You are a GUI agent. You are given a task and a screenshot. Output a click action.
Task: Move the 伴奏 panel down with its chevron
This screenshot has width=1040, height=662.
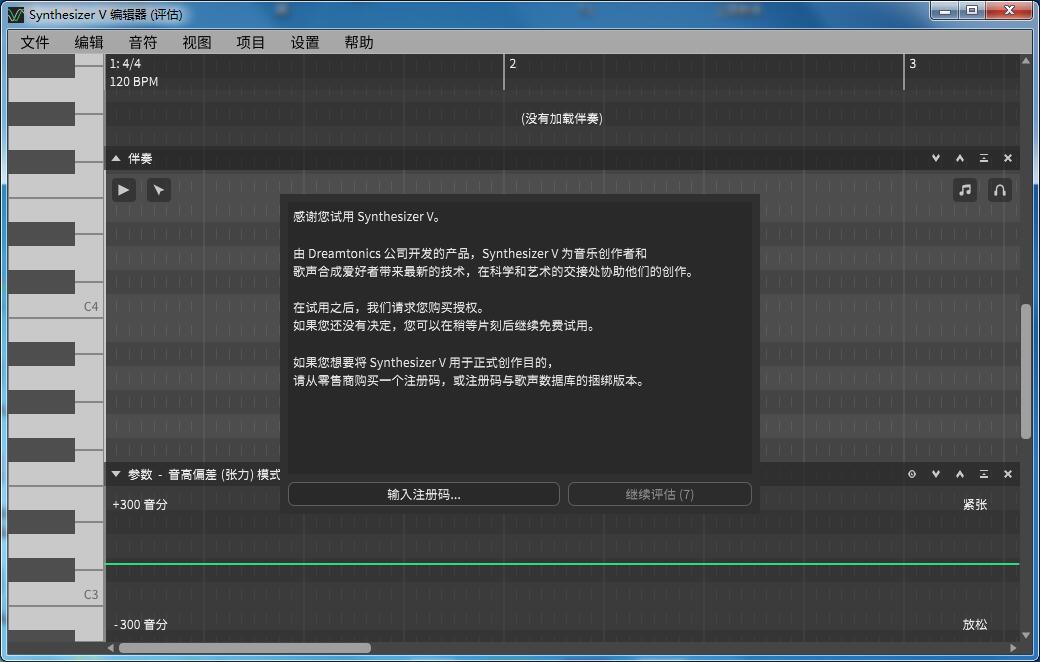coord(936,158)
